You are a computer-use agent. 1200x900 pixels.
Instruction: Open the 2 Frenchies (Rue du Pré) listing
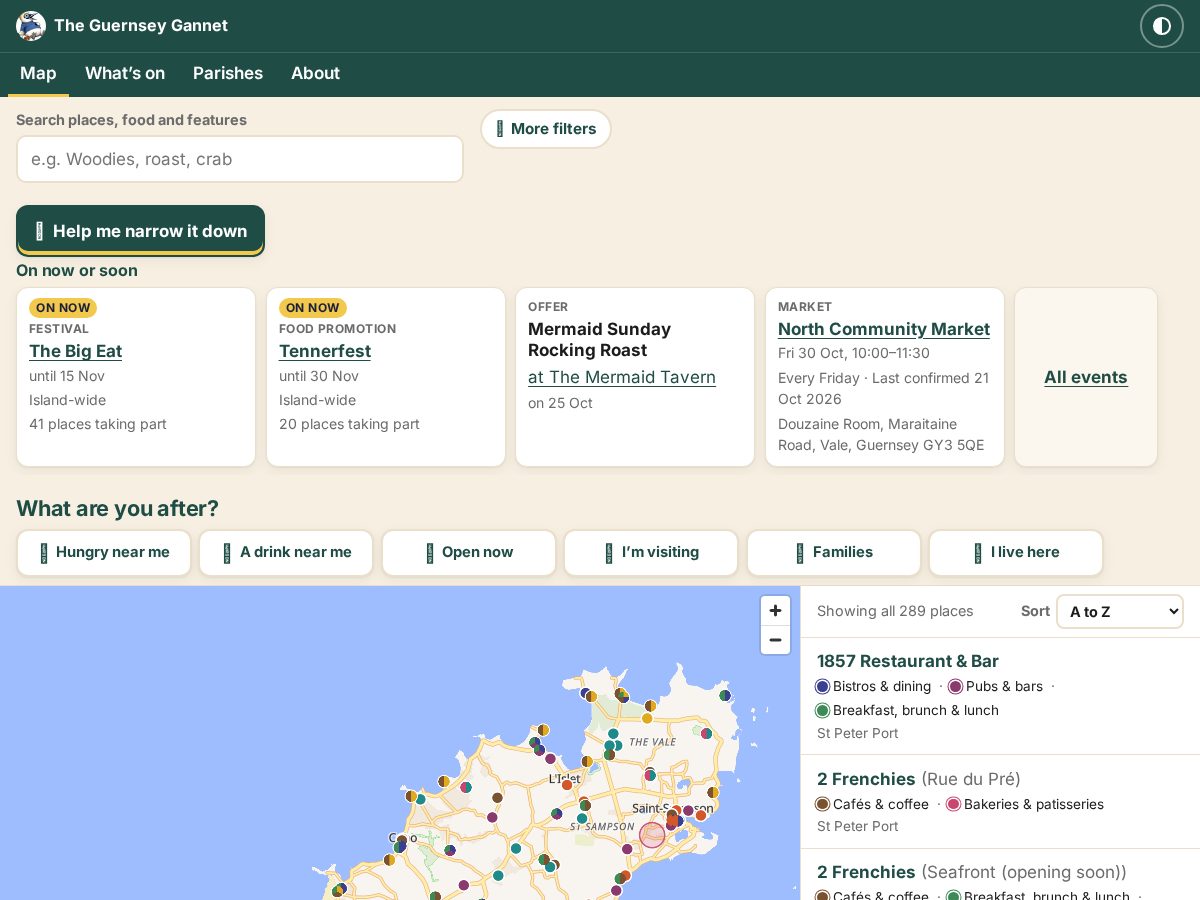click(x=919, y=779)
